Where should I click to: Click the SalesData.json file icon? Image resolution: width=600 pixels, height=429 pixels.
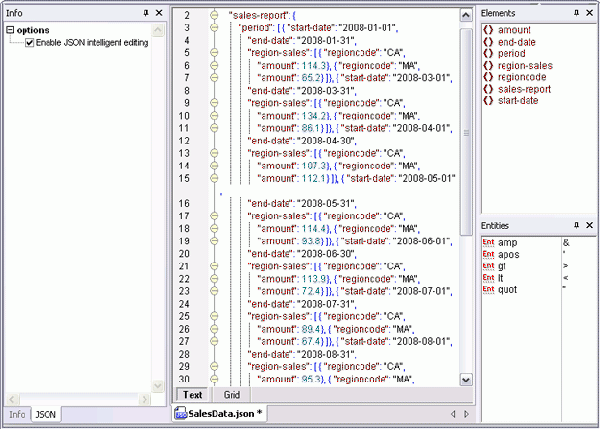pyautogui.click(x=180, y=413)
